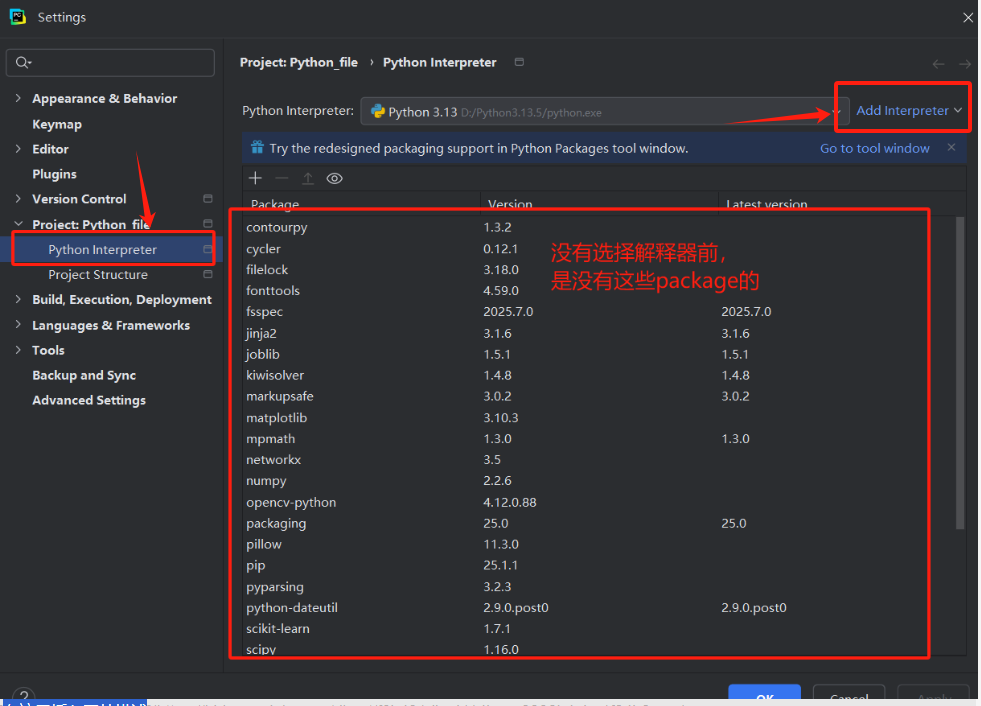The height and width of the screenshot is (706, 981).
Task: Open the Plugins settings page
Action: tap(54, 174)
